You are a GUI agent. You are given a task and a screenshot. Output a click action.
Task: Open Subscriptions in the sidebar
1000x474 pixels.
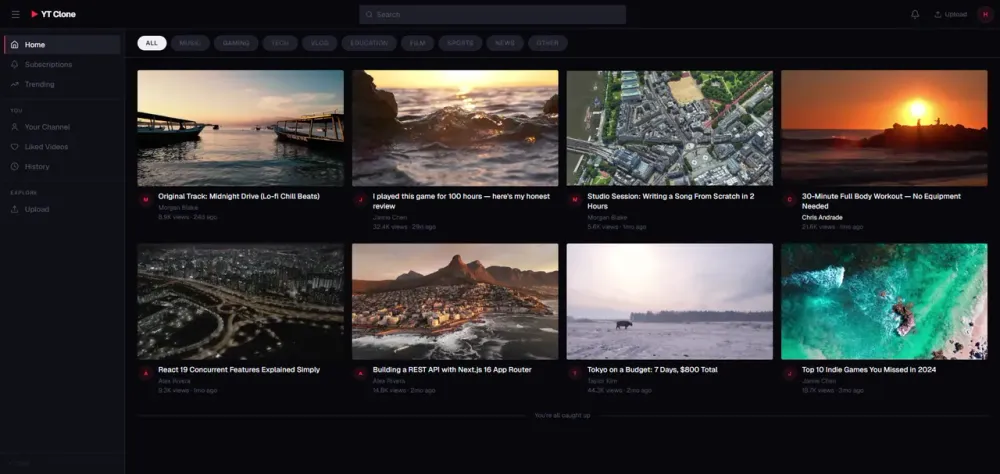click(62, 64)
